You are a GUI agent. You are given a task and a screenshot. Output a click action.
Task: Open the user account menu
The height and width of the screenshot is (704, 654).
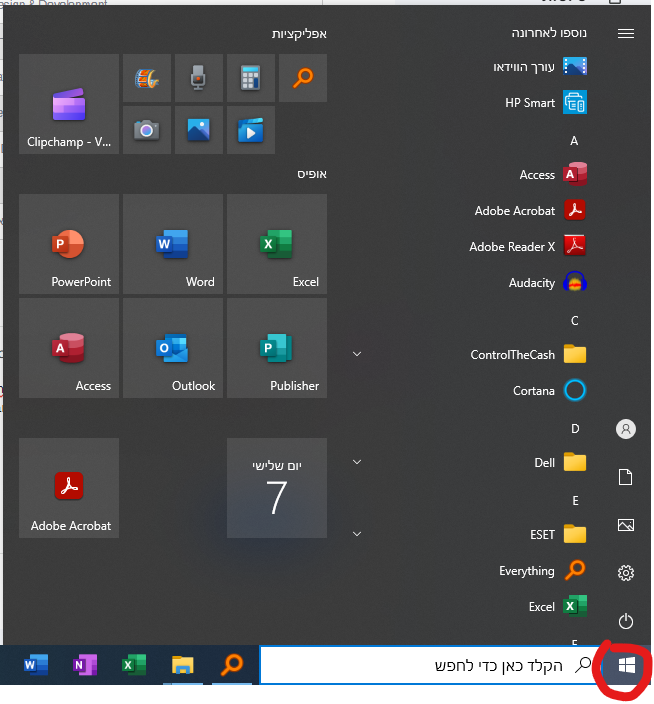click(626, 429)
